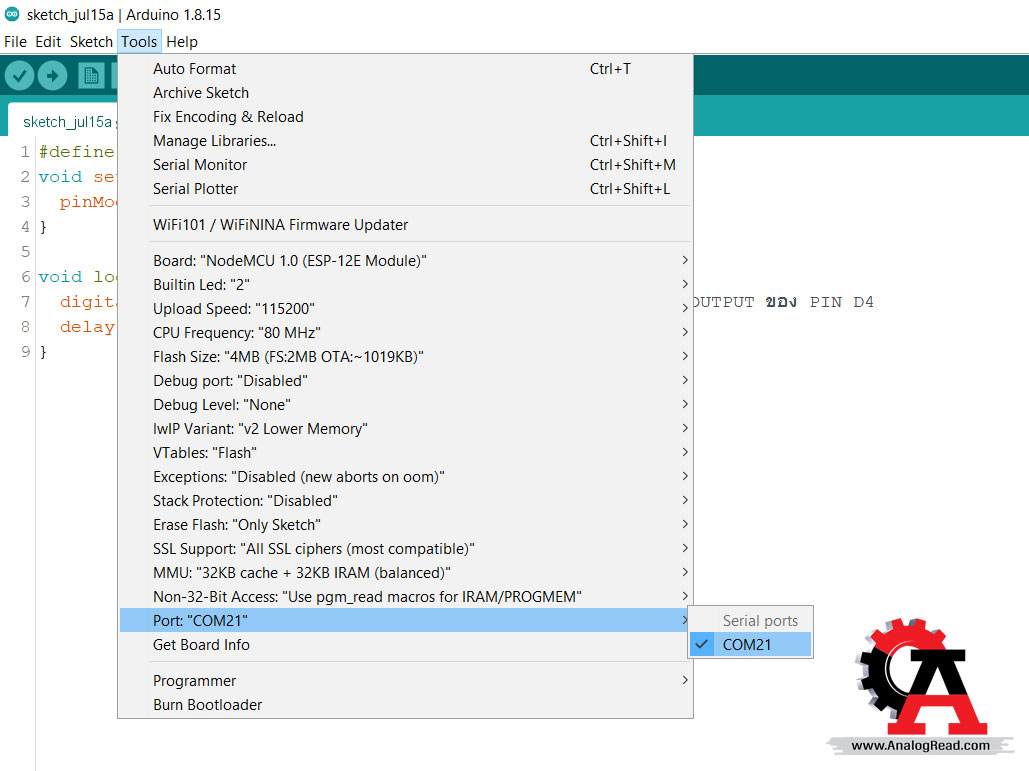Expand Exceptions Disabled submenu

click(405, 476)
